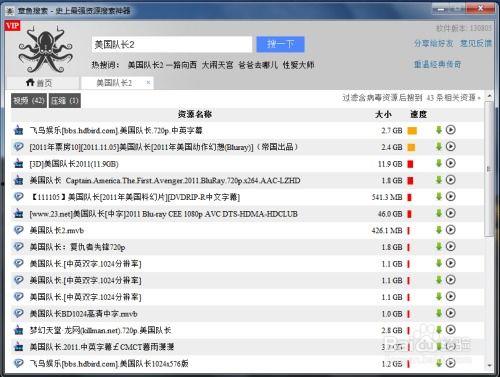Click source icon of HDCLUB 46.0 GB row
The width and height of the screenshot is (500, 377).
pyautogui.click(x=19, y=214)
